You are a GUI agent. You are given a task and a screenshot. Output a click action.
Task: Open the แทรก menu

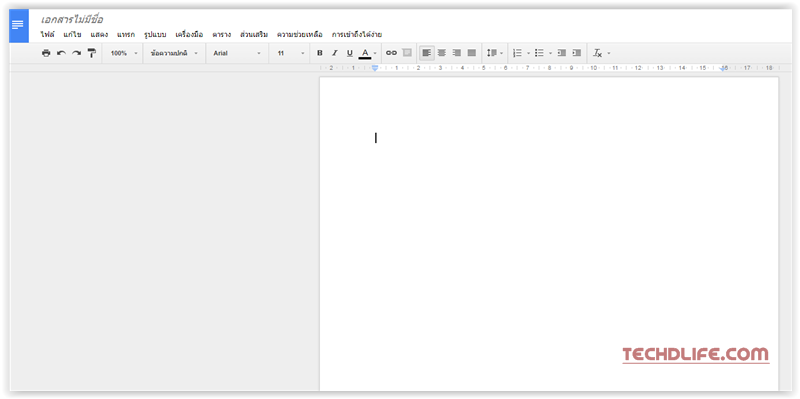coord(126,35)
